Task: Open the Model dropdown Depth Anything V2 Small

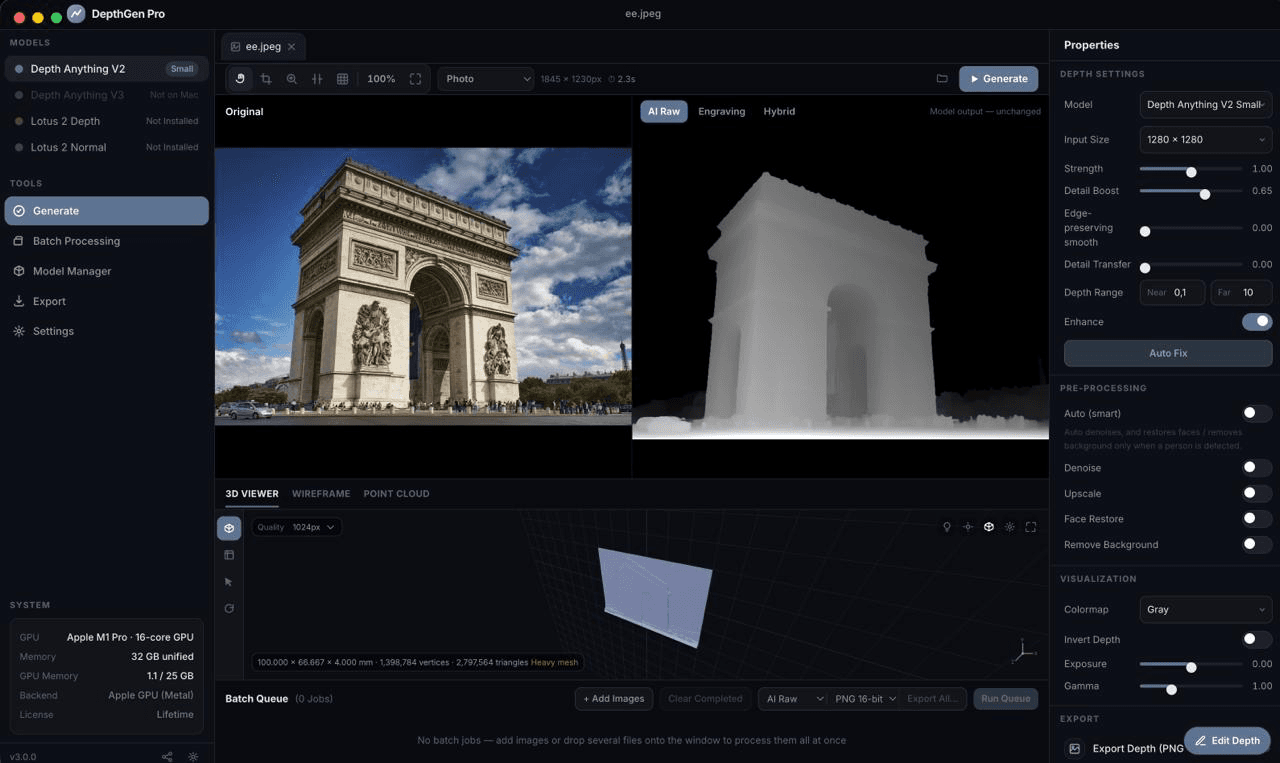Action: 1206,105
